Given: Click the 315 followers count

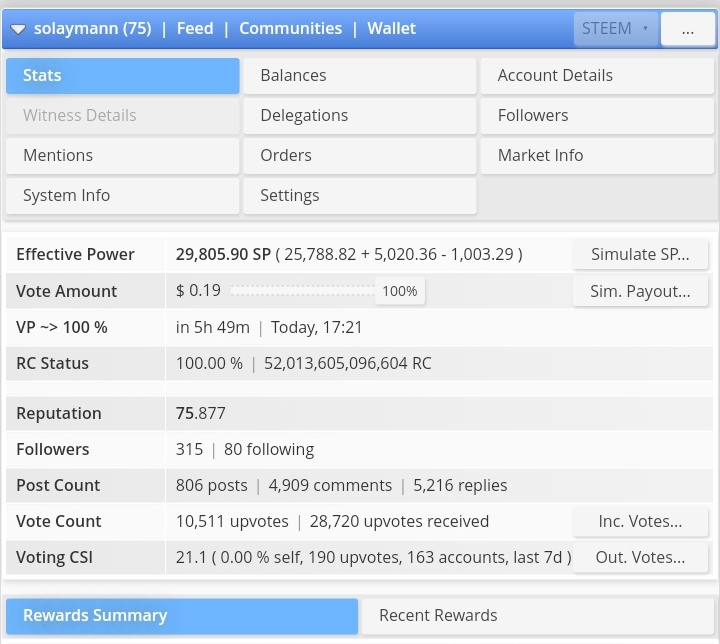Looking at the screenshot, I should click(189, 449).
